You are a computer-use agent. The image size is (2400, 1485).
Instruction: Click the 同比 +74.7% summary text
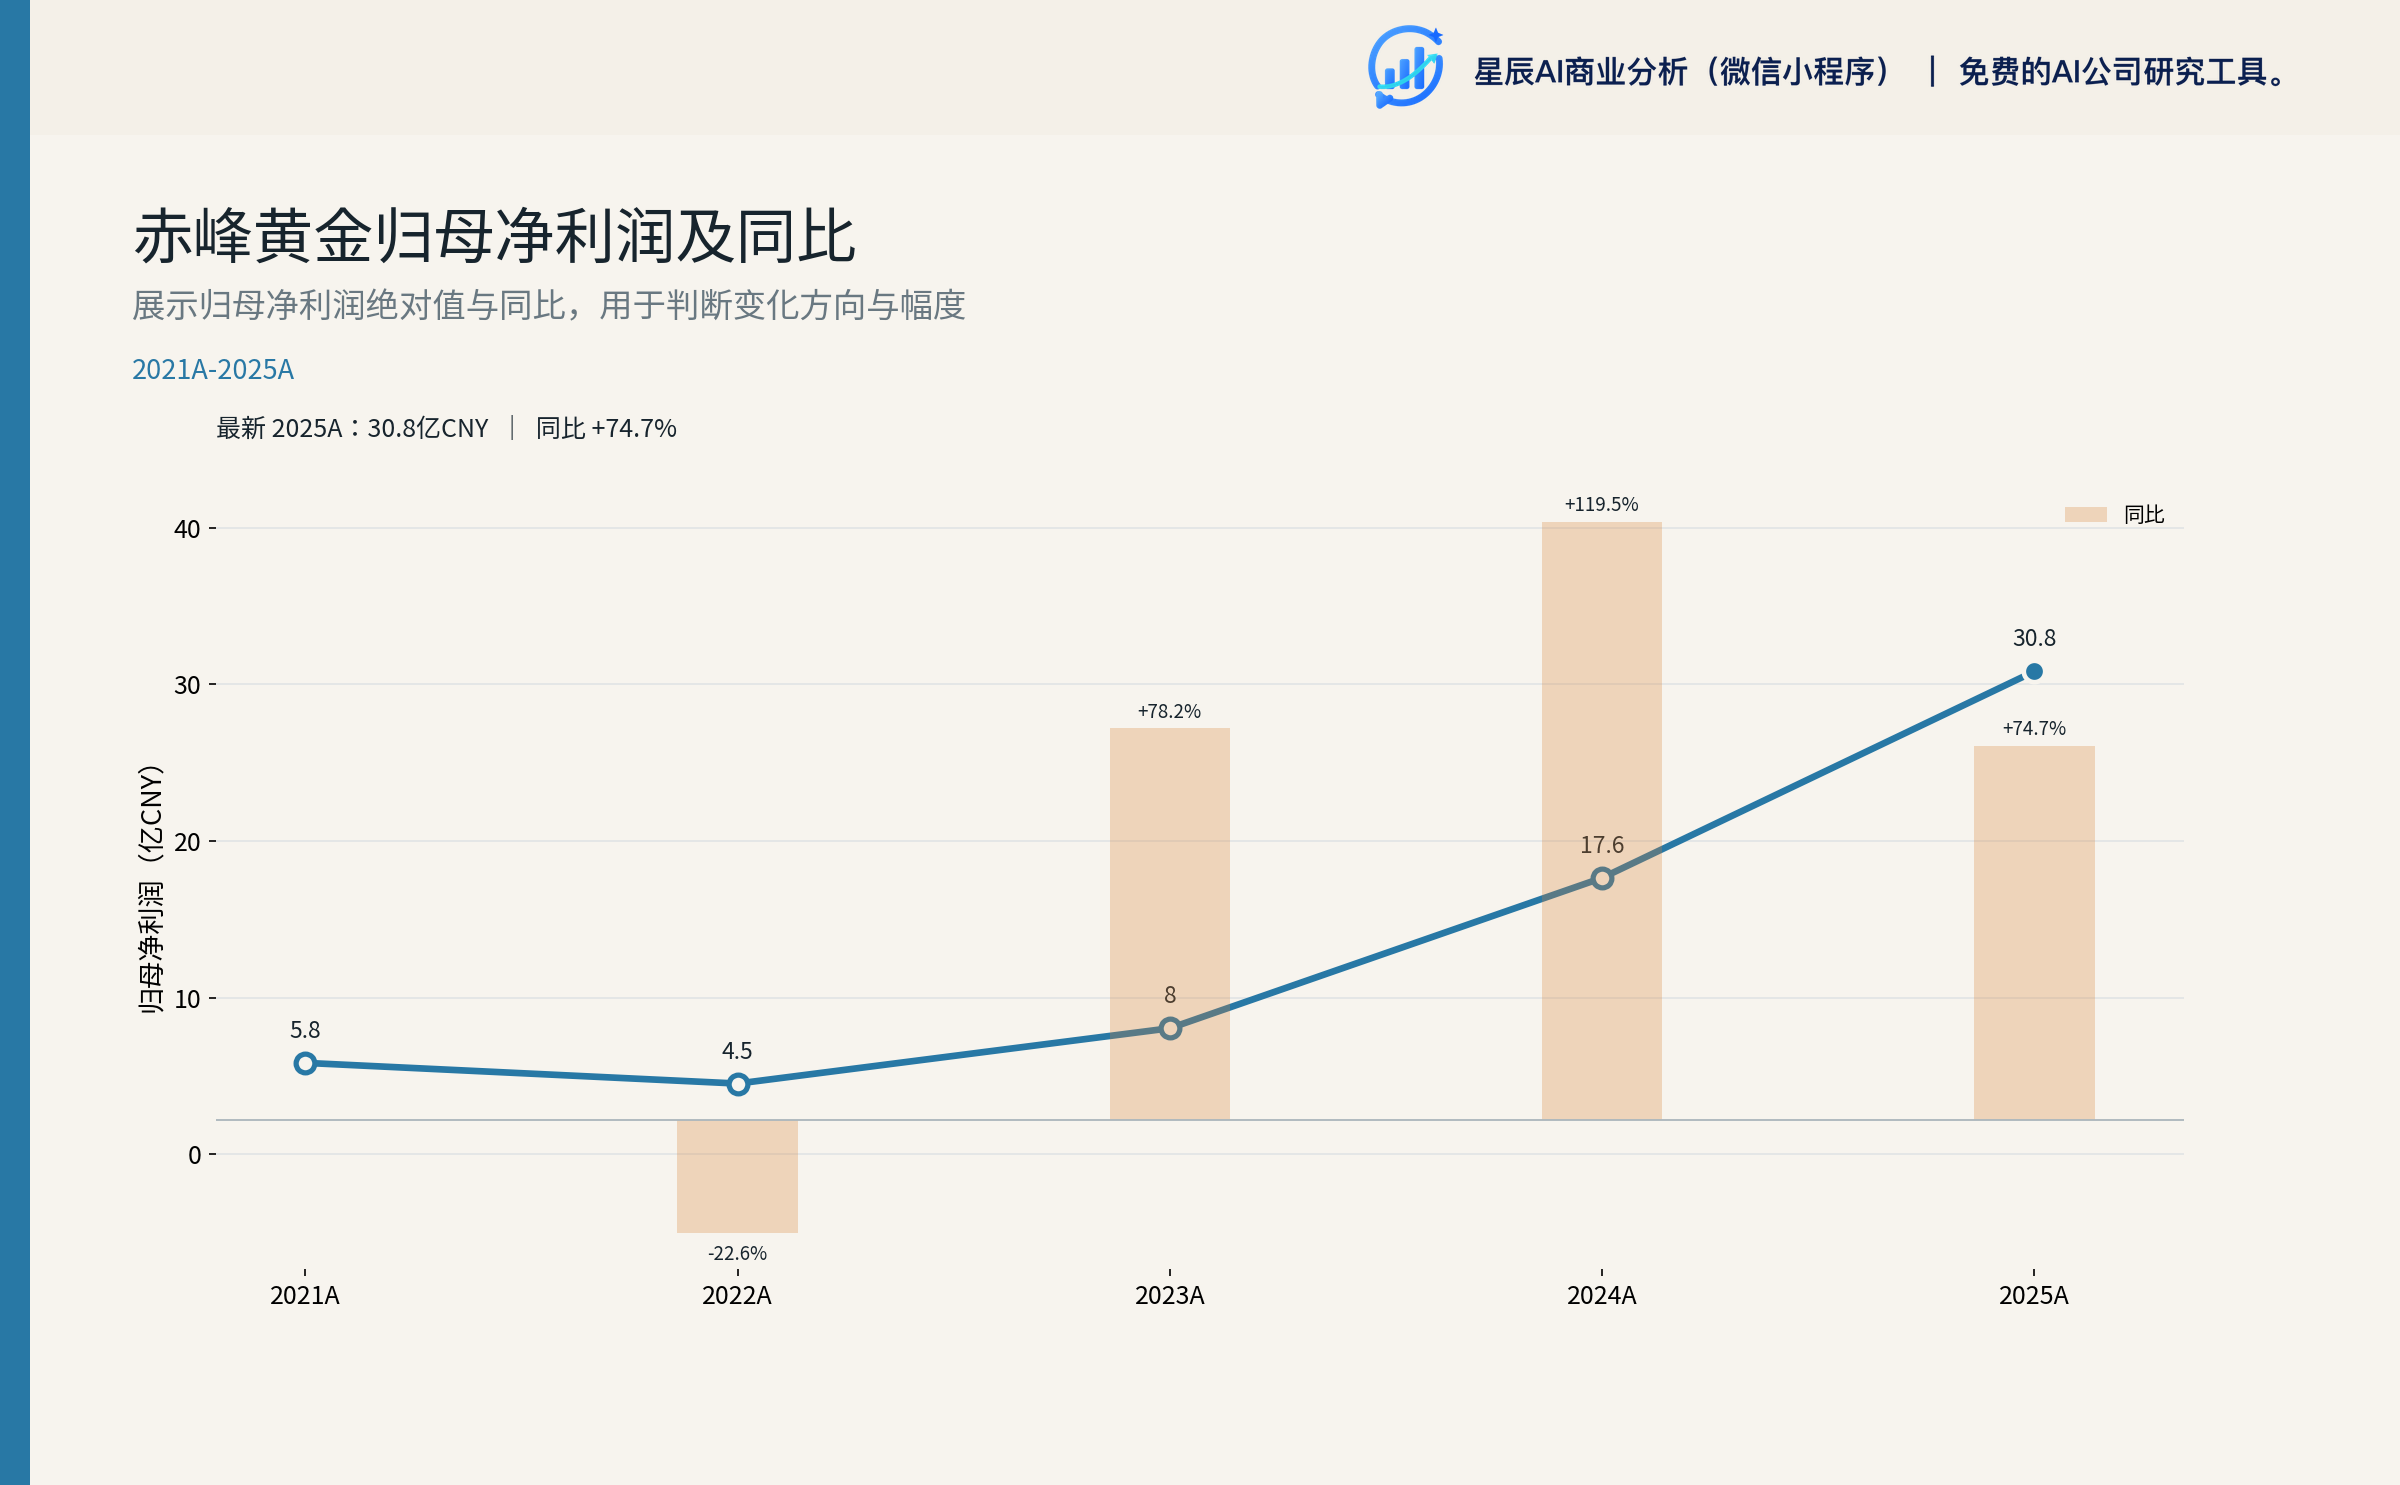coord(606,428)
